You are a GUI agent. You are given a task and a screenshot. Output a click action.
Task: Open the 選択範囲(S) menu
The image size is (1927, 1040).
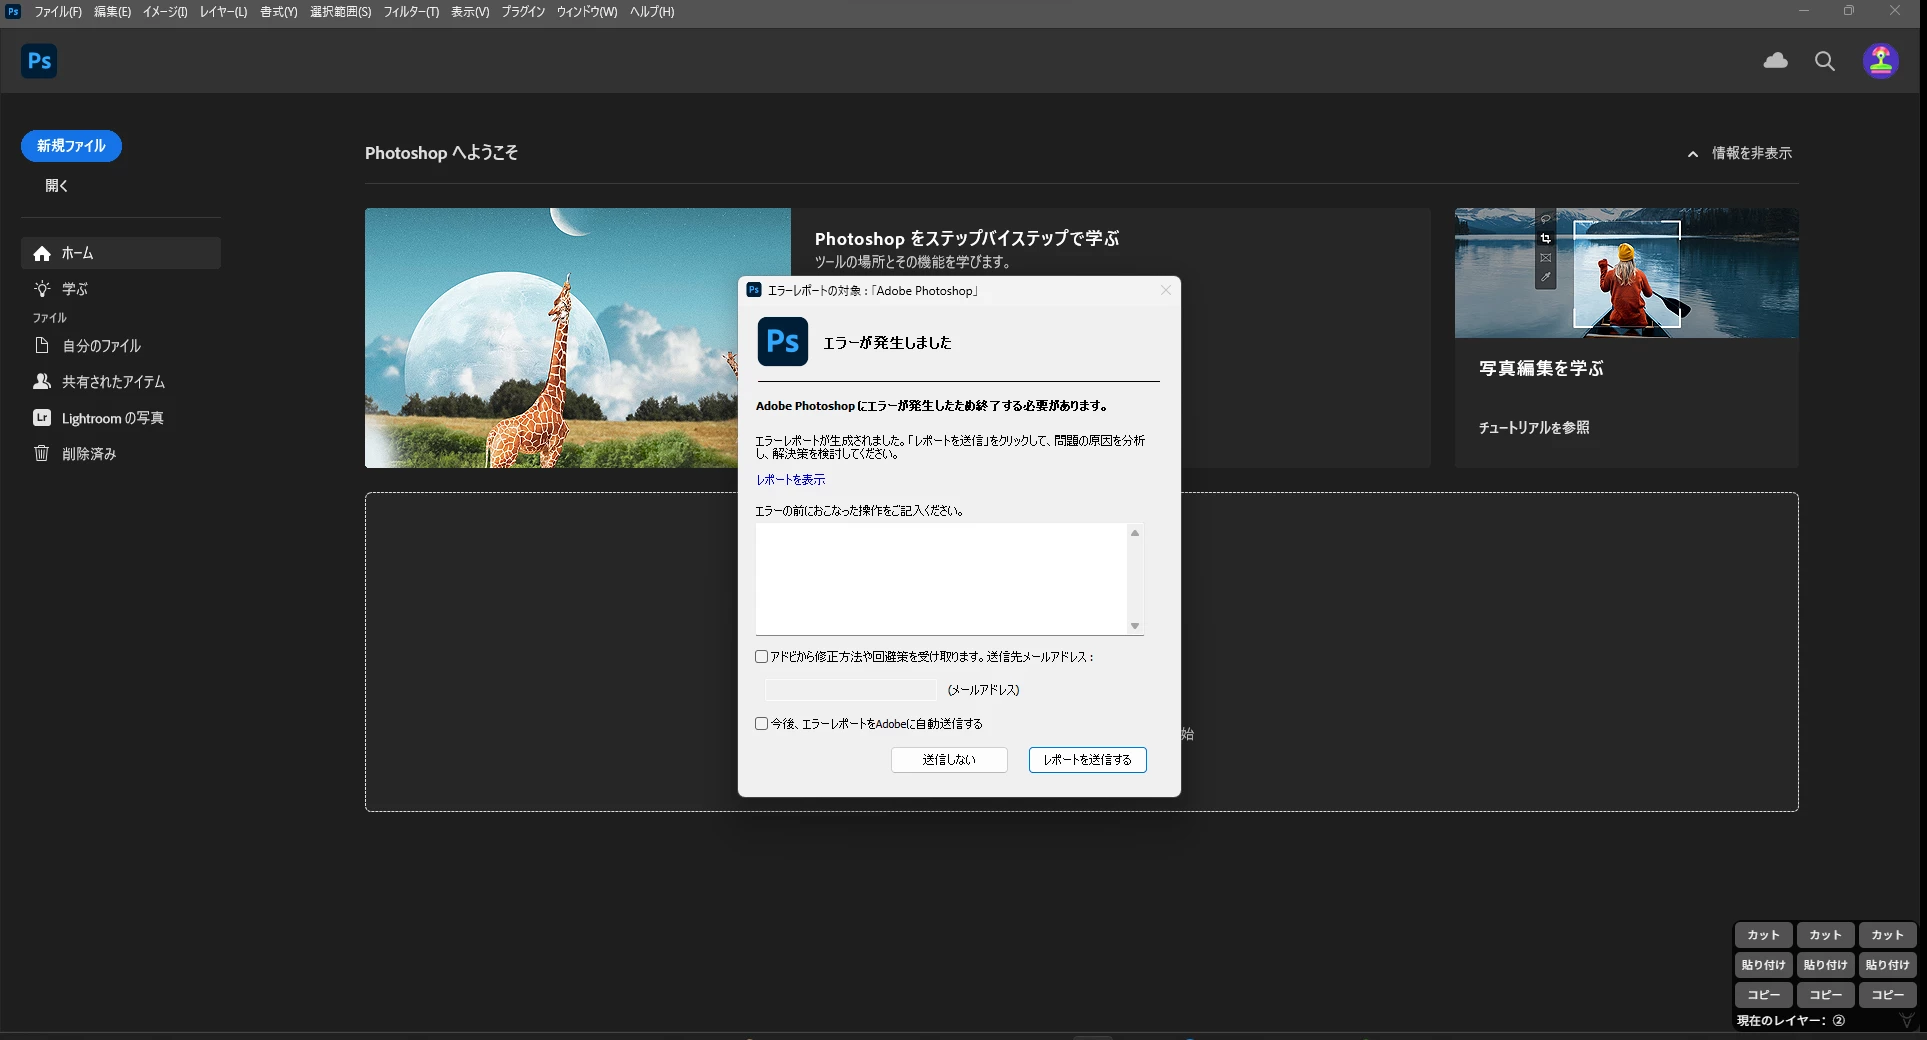(x=340, y=12)
